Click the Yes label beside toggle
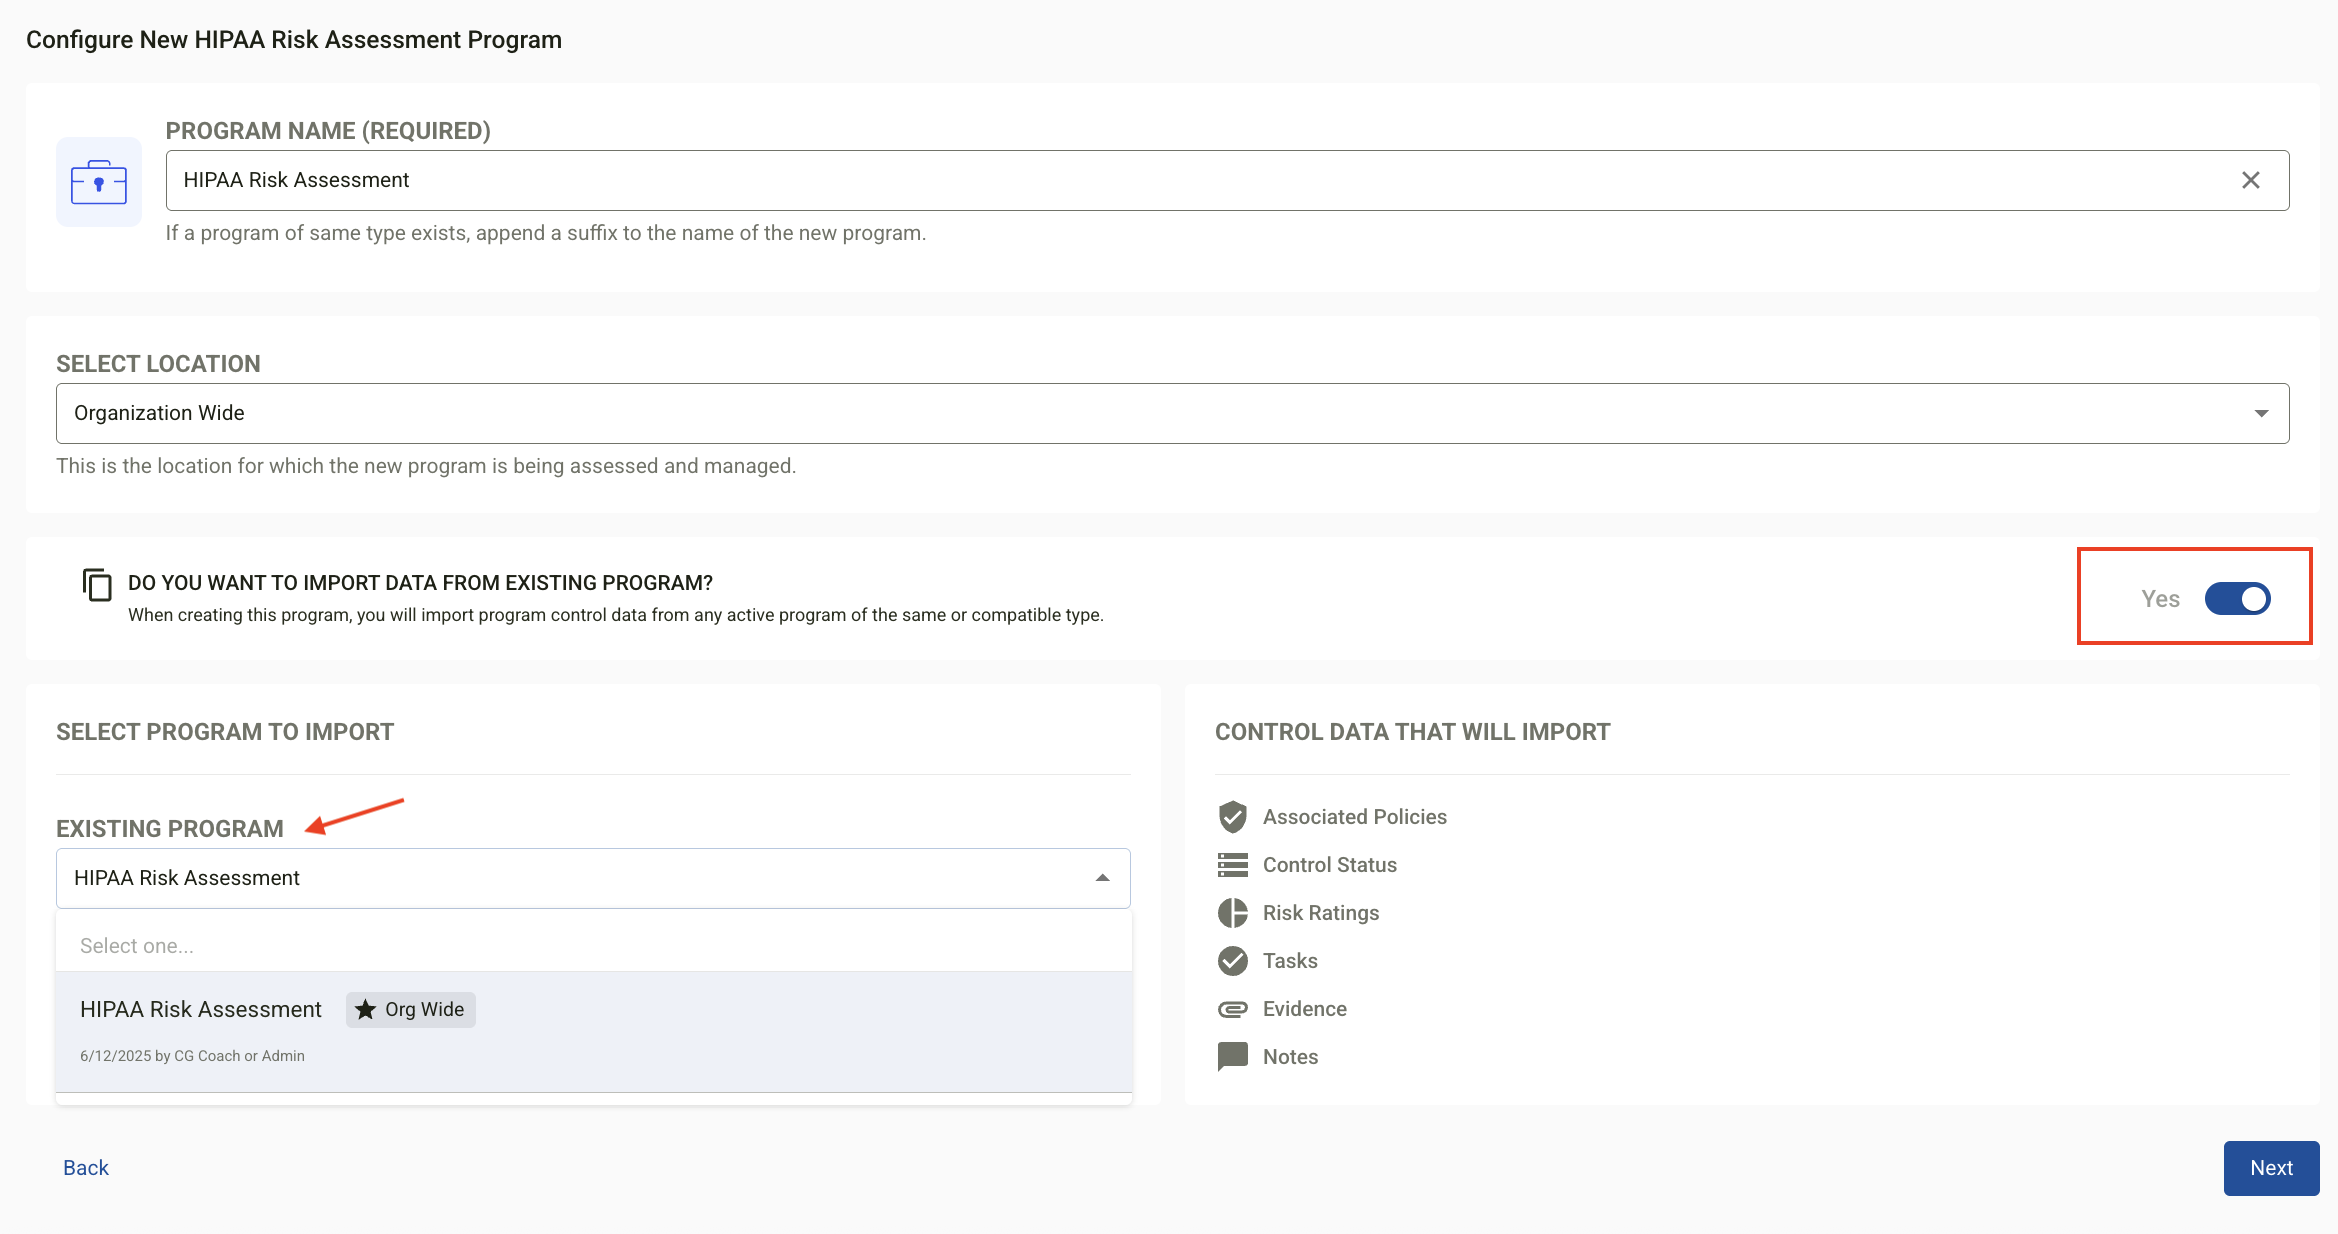The width and height of the screenshot is (2338, 1234). (2160, 599)
